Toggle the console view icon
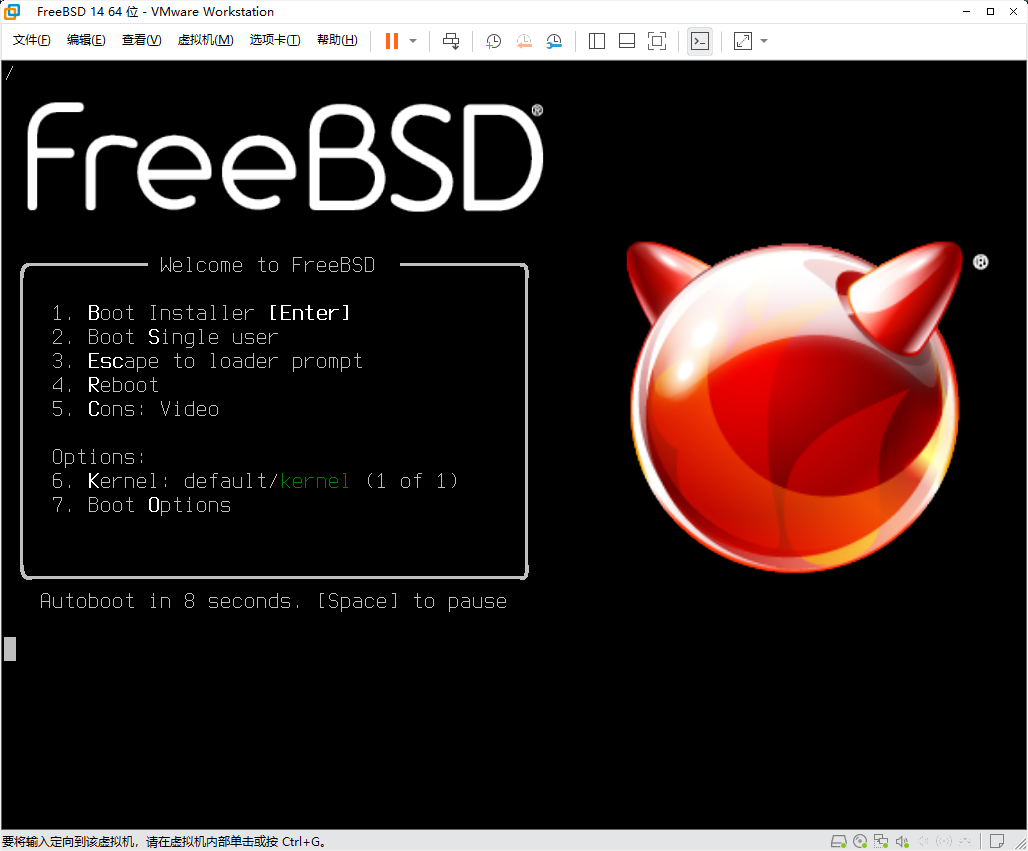The height and width of the screenshot is (851, 1028). tap(700, 41)
